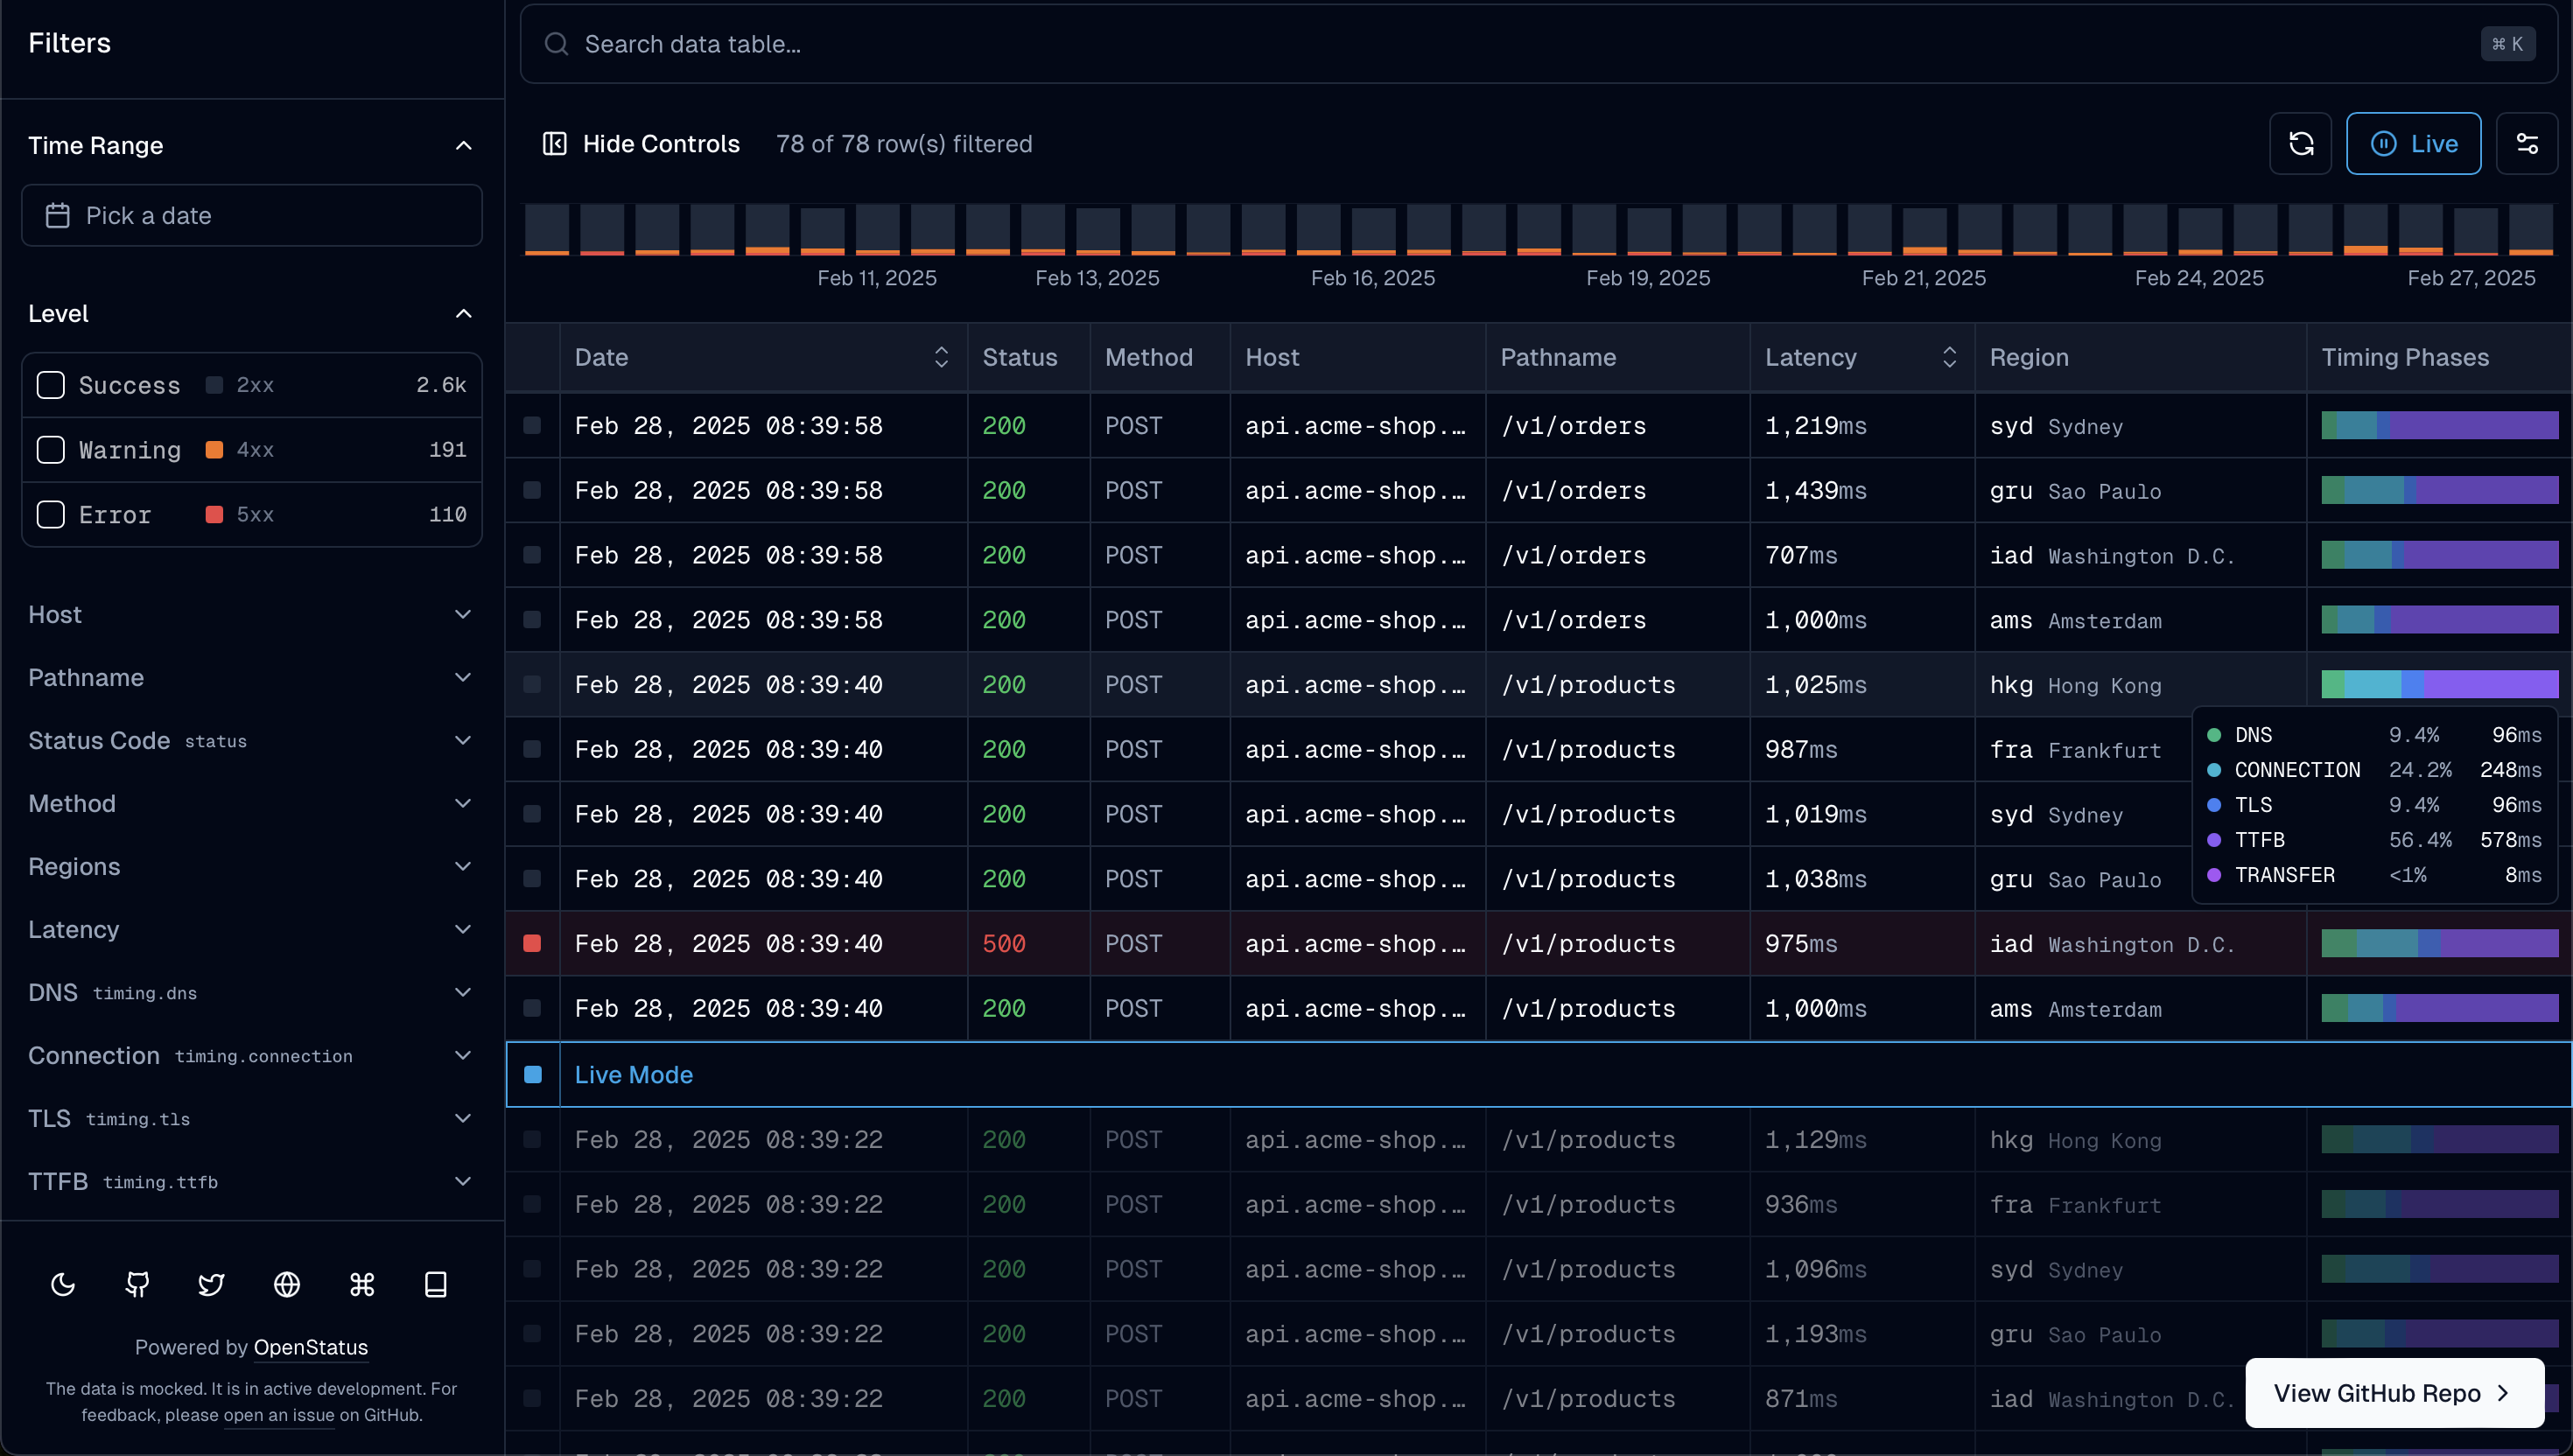Click the Hide Controls panel icon

pyautogui.click(x=555, y=142)
